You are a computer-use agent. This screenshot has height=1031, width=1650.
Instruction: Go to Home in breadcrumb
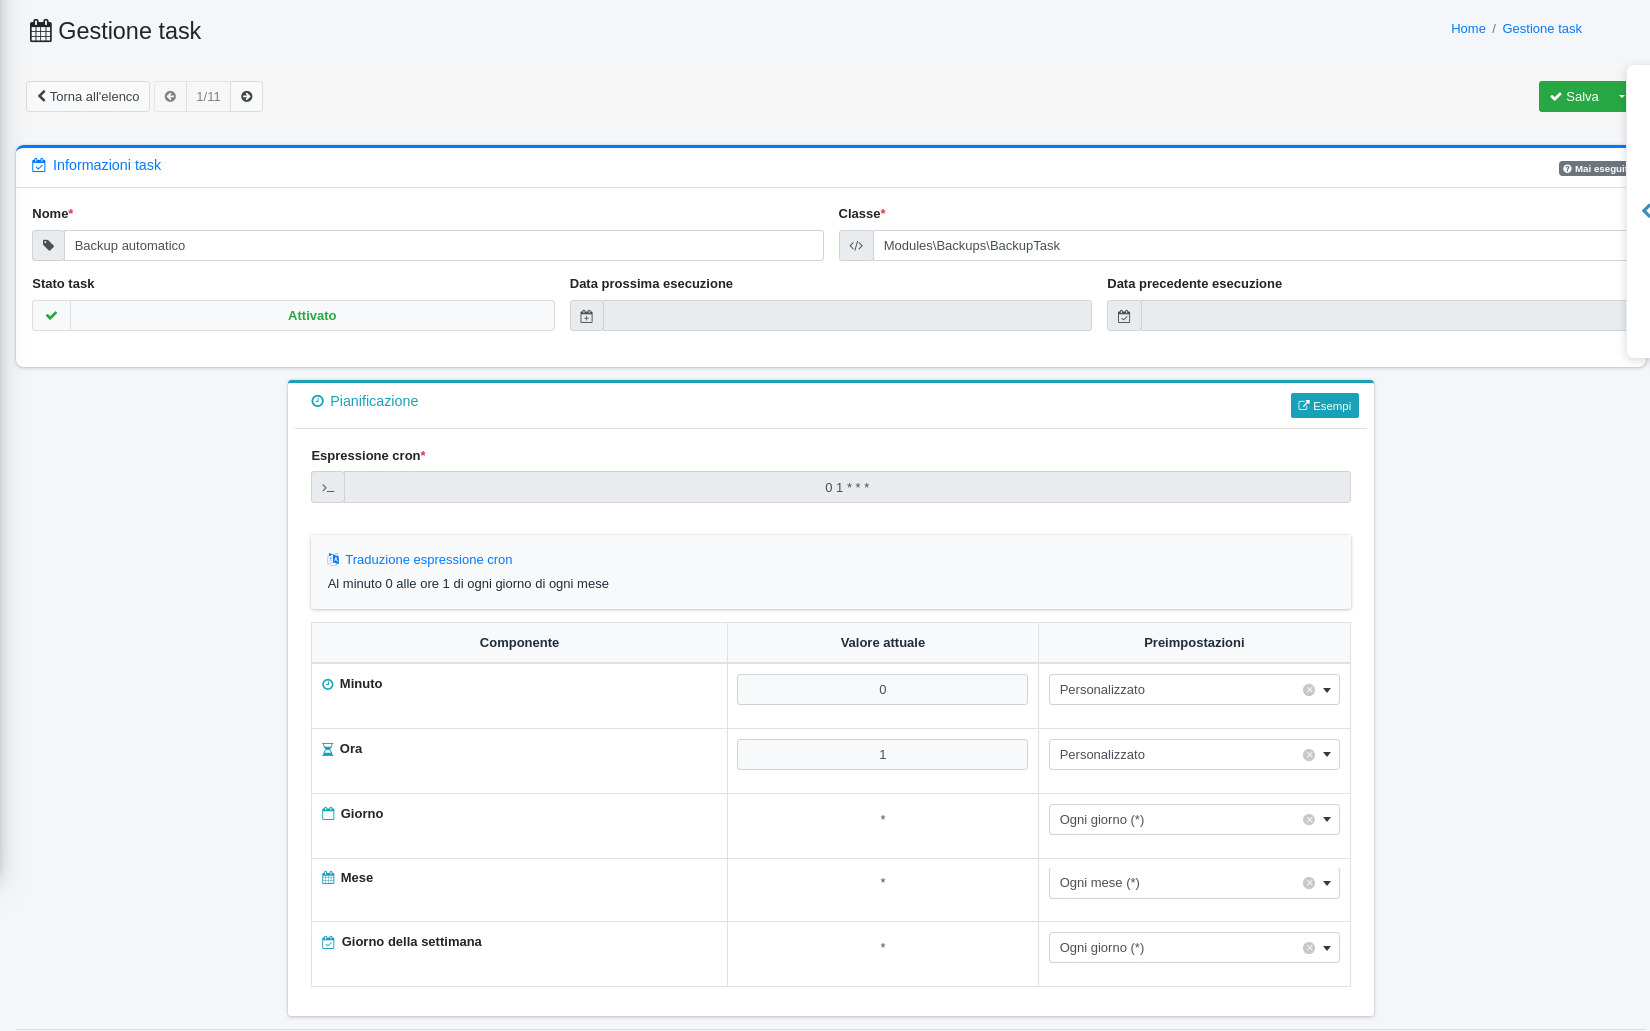click(x=1468, y=29)
